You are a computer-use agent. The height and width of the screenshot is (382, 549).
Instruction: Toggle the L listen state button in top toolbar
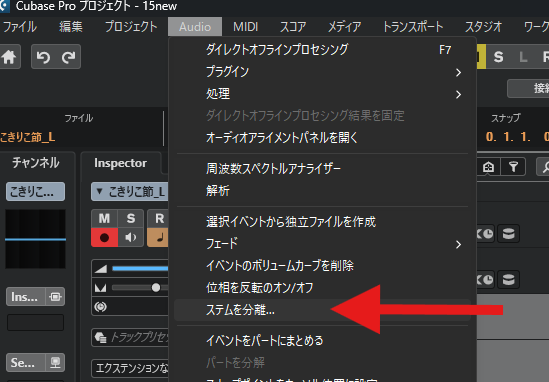(x=523, y=57)
